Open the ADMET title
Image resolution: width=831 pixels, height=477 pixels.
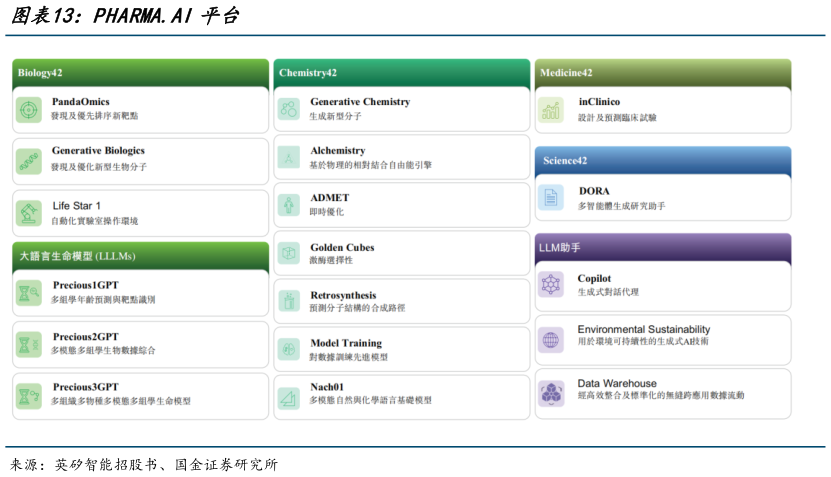click(330, 198)
